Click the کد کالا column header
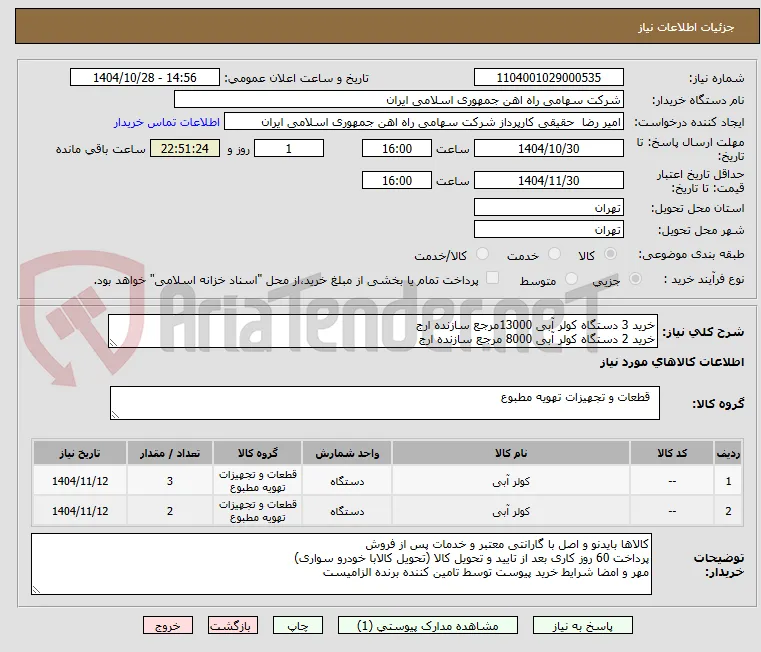Image resolution: width=761 pixels, height=652 pixels. point(672,453)
